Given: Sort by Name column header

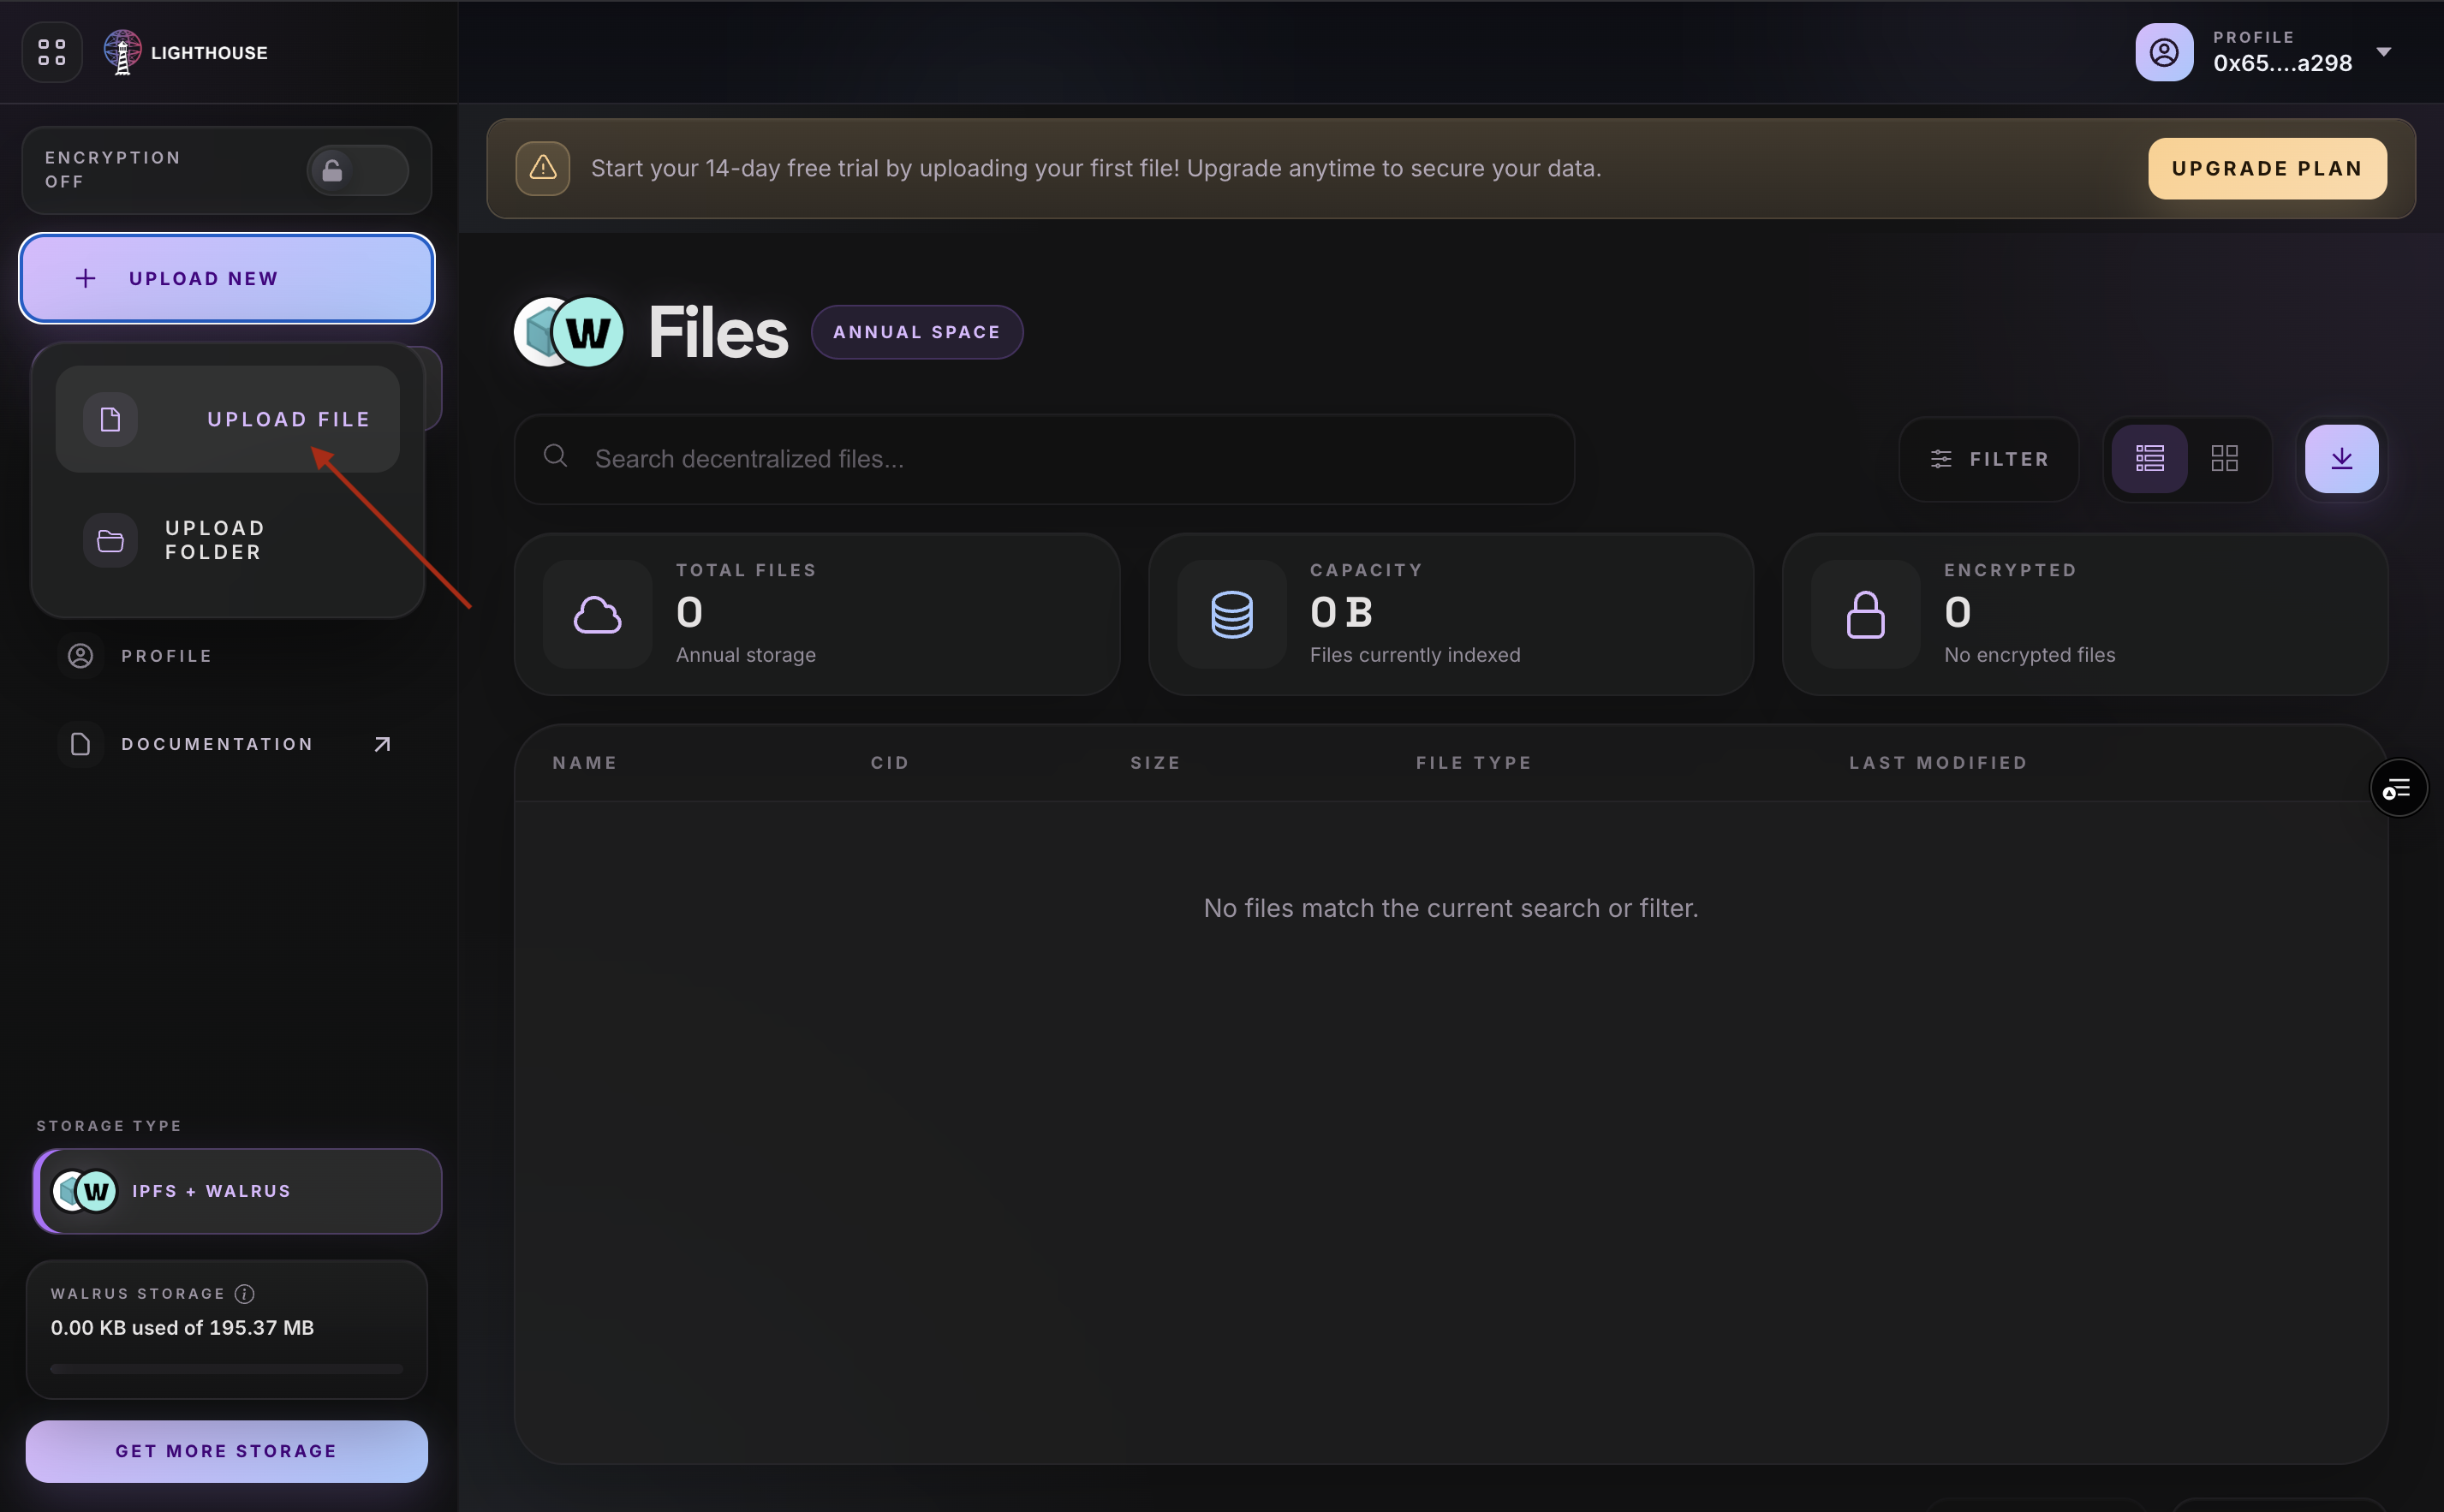Looking at the screenshot, I should (585, 763).
